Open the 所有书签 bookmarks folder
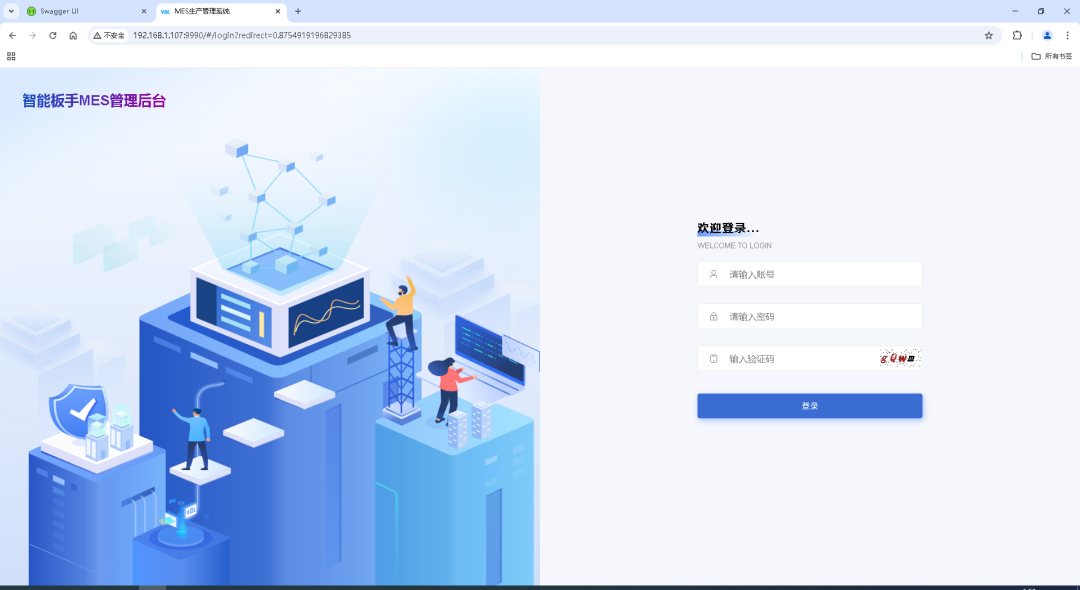The image size is (1080, 590). [x=1051, y=56]
